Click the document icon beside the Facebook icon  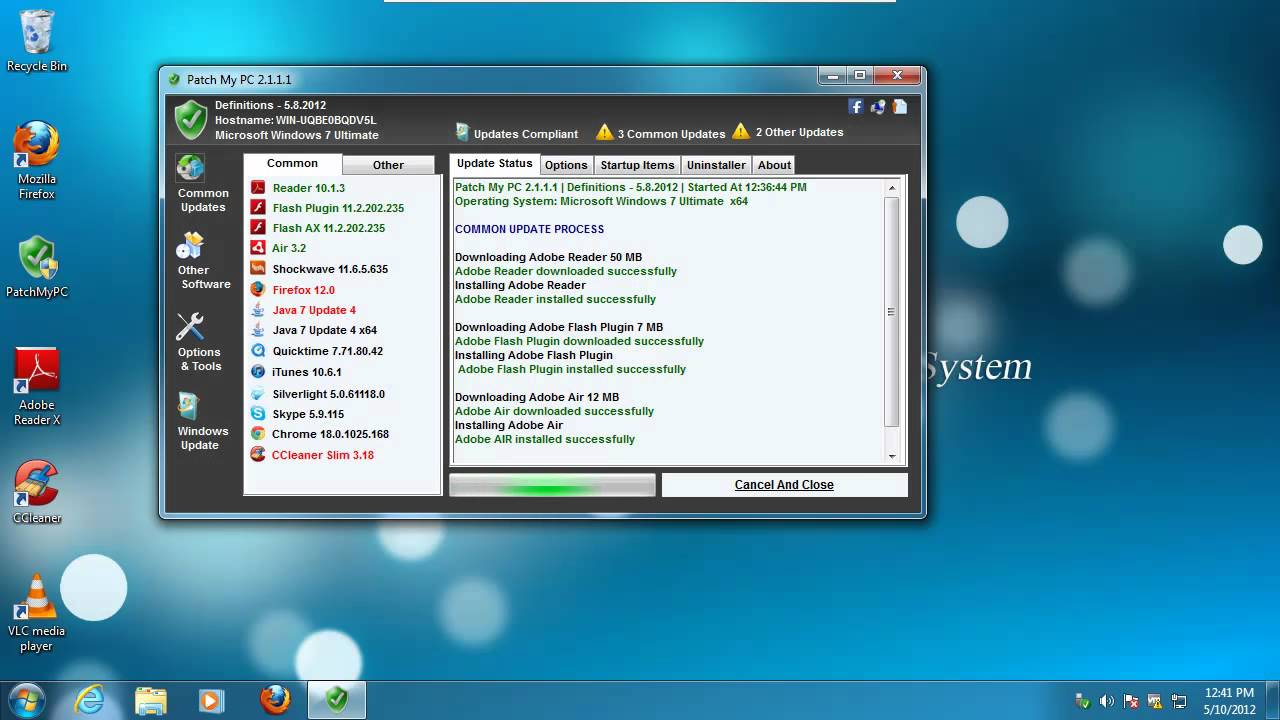coord(900,106)
